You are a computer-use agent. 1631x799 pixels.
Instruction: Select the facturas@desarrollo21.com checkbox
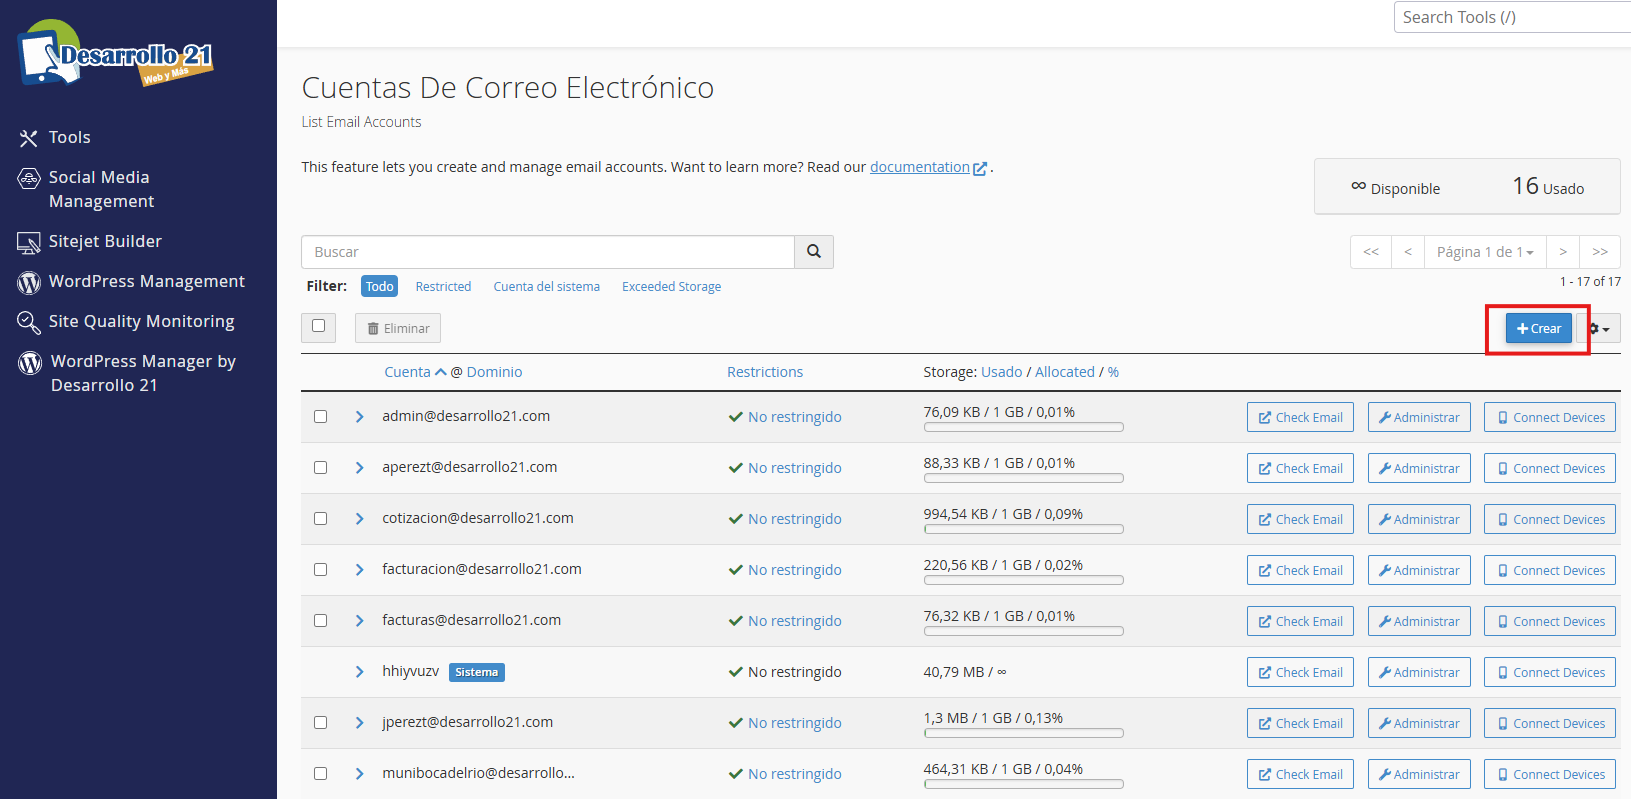(320, 621)
